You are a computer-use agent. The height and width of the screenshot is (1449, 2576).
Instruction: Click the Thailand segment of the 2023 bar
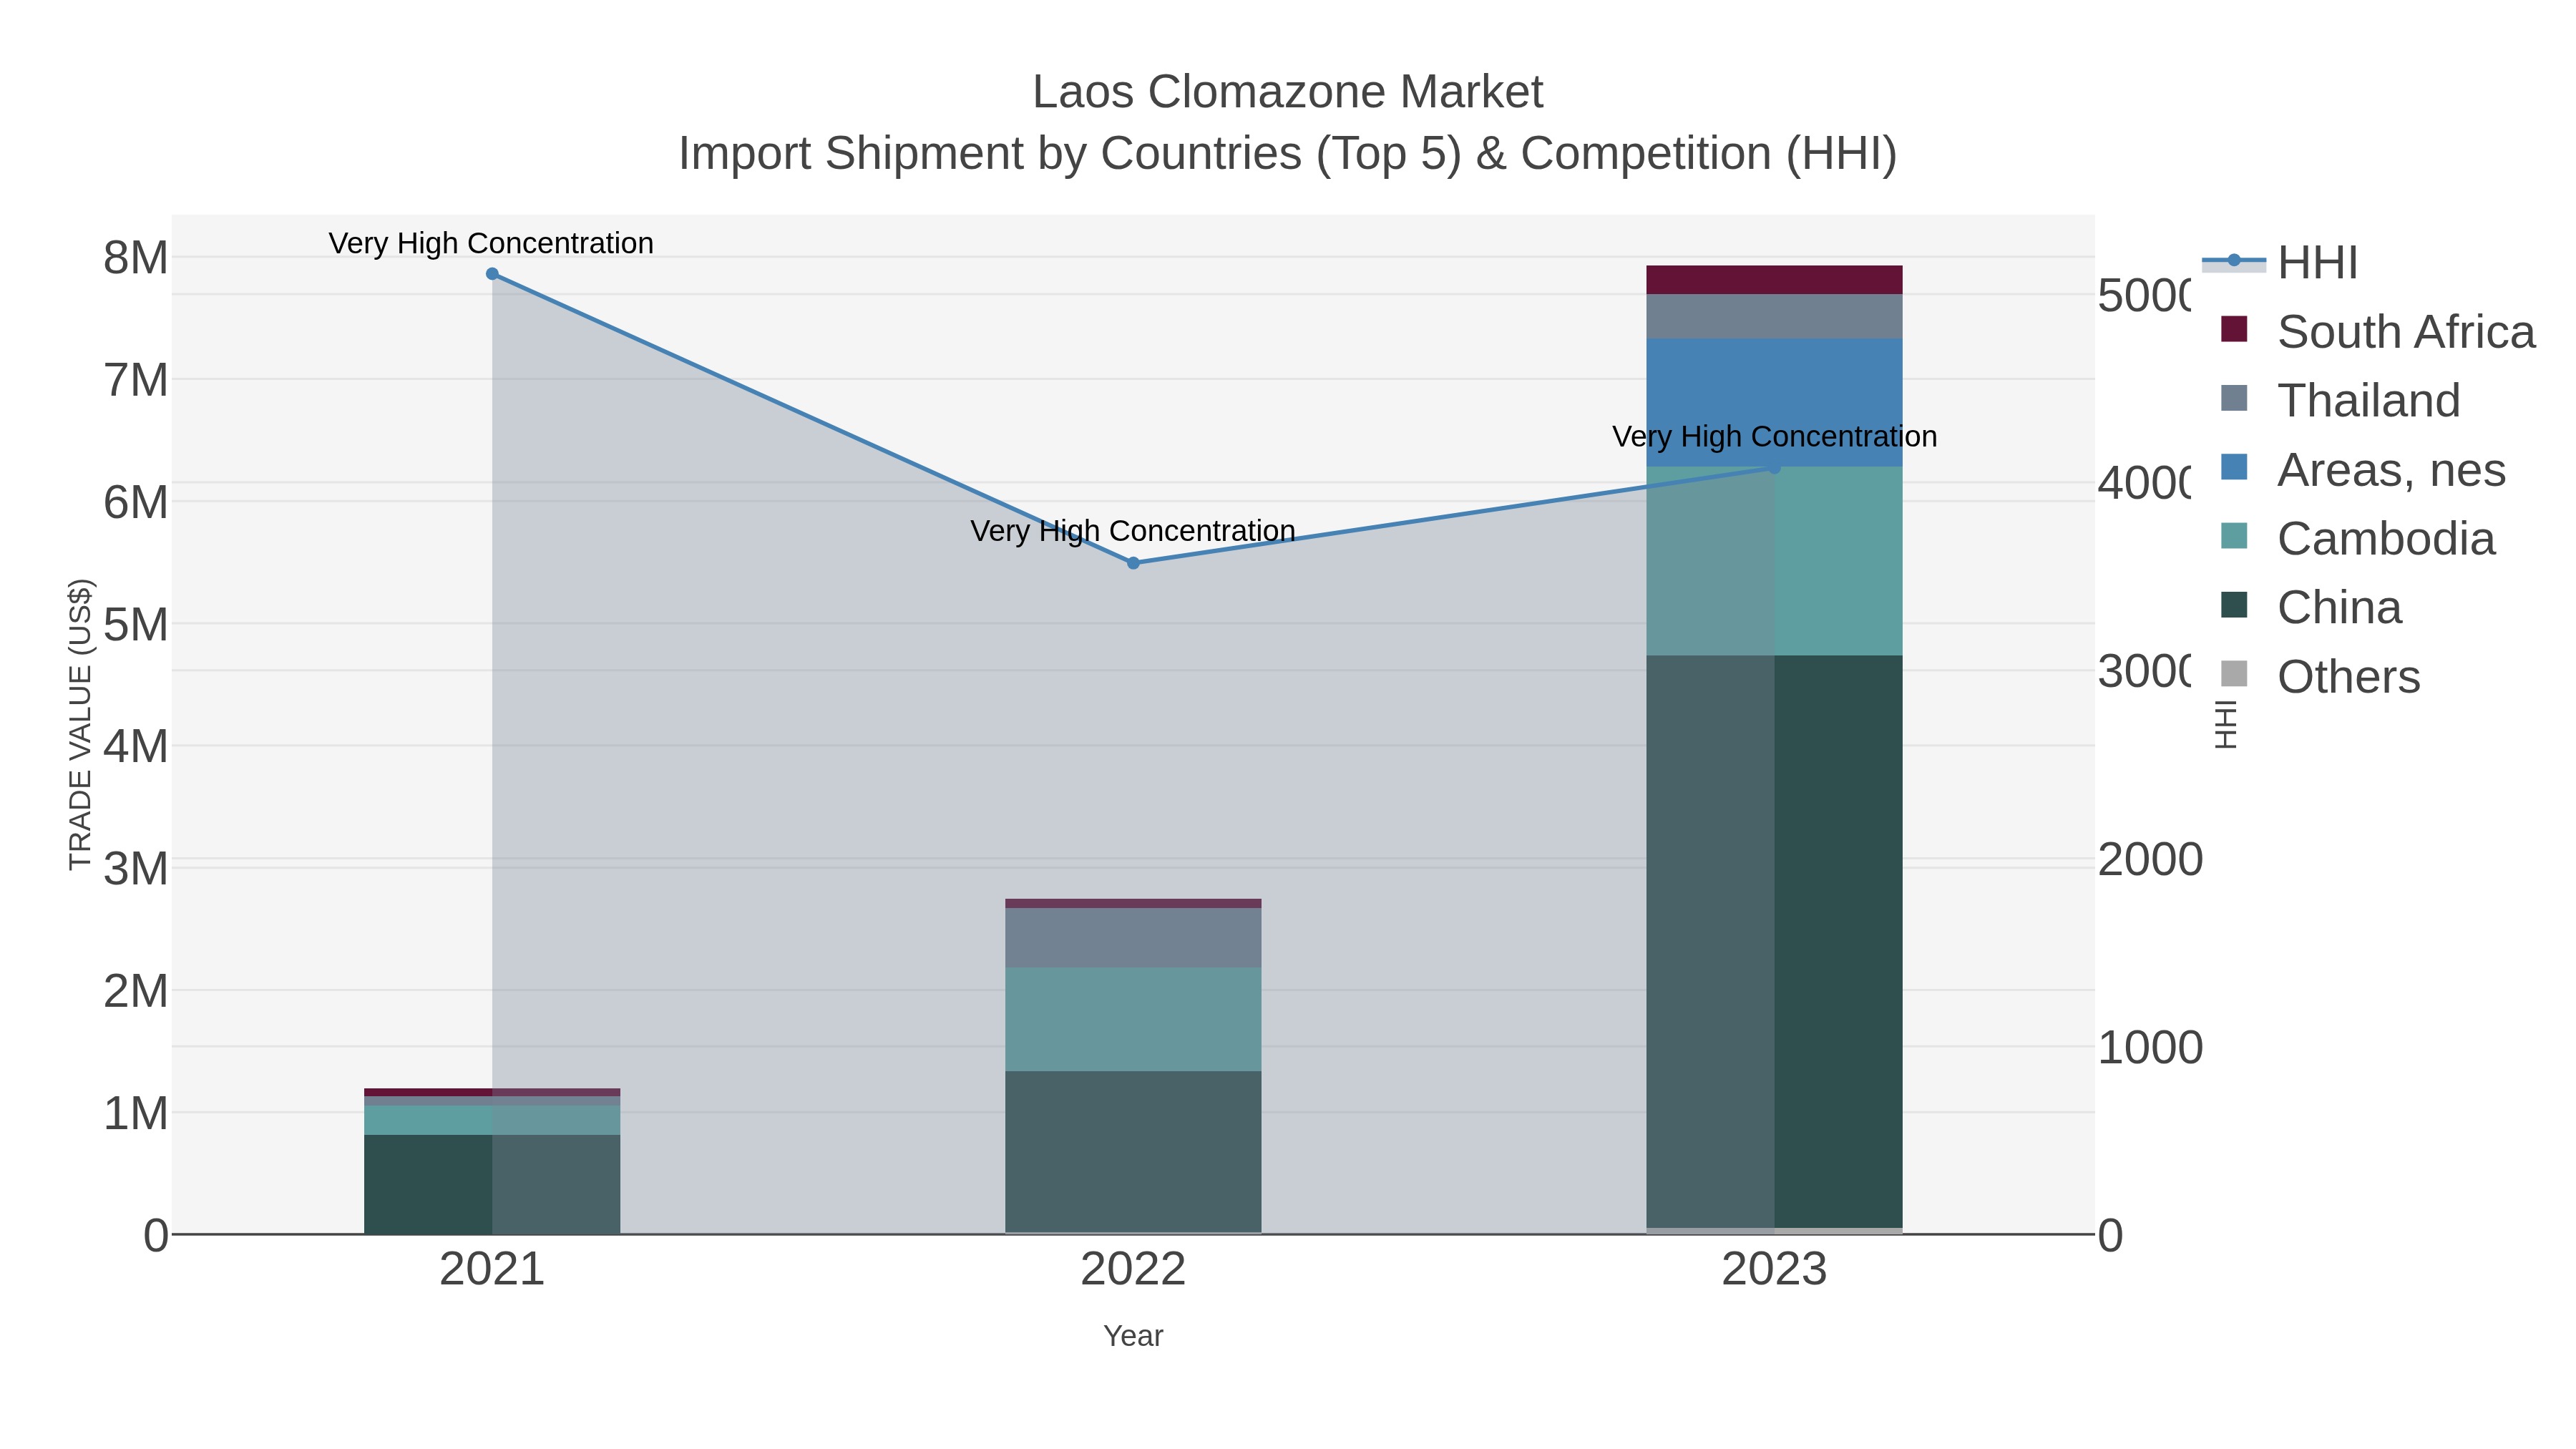[1774, 316]
